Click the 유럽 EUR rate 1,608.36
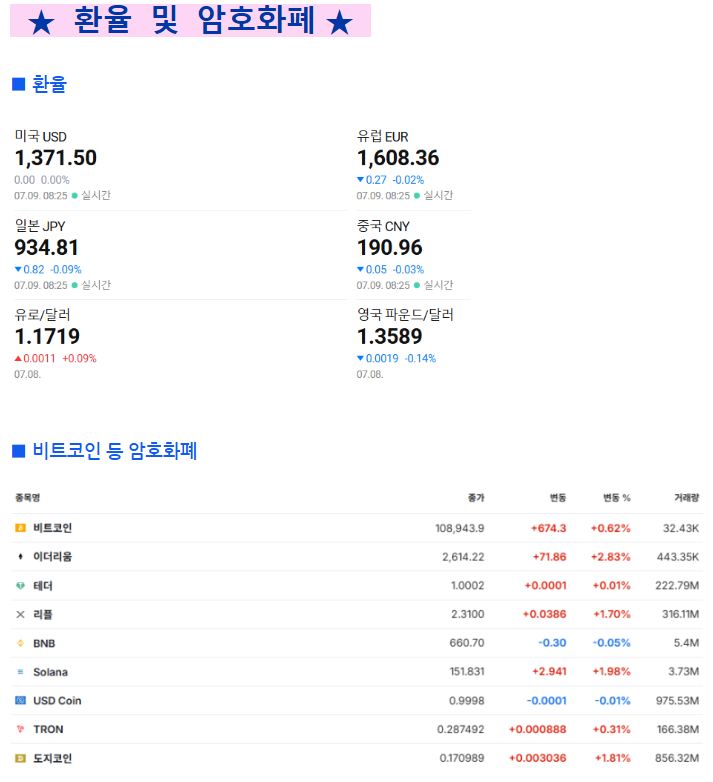 pos(398,158)
